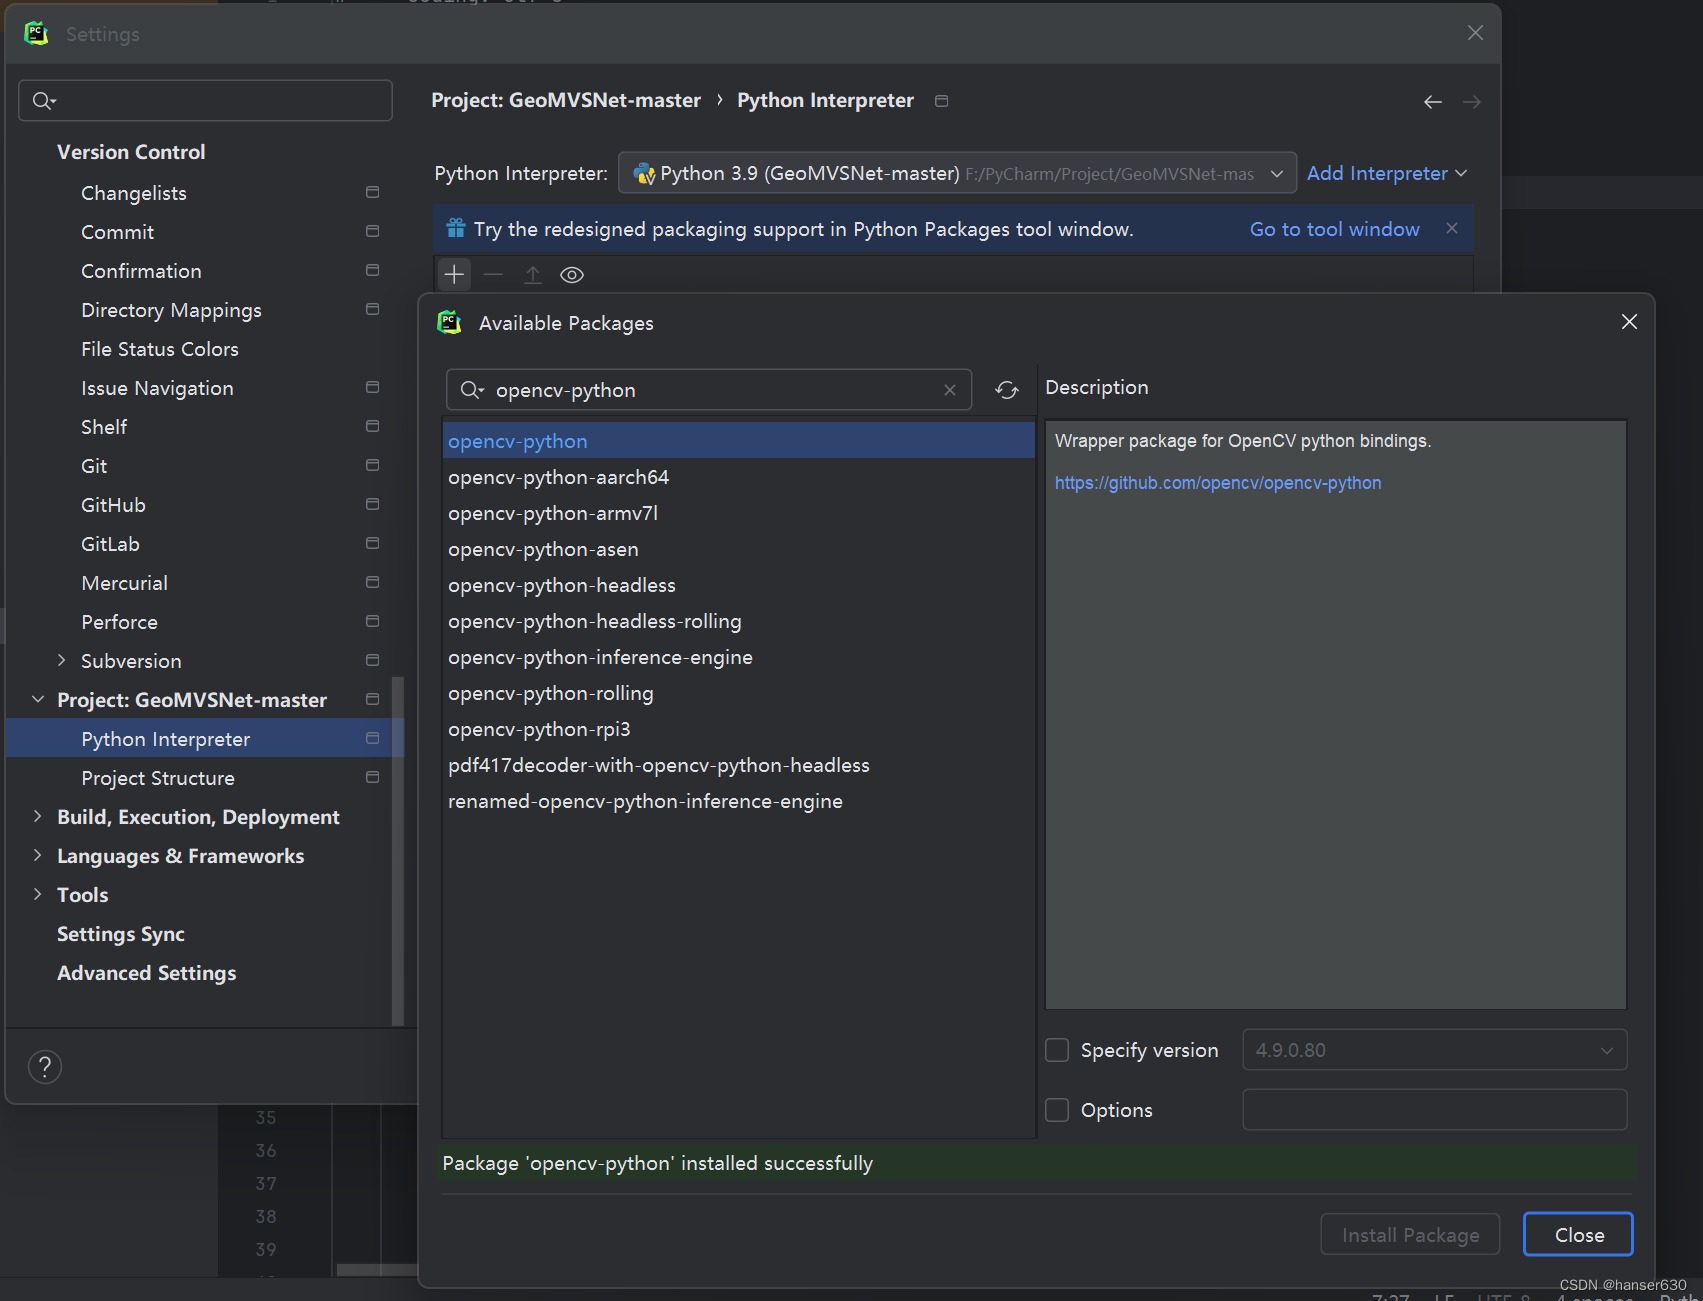Close the Available Packages dialog with X
The height and width of the screenshot is (1301, 1703).
[x=1629, y=321]
